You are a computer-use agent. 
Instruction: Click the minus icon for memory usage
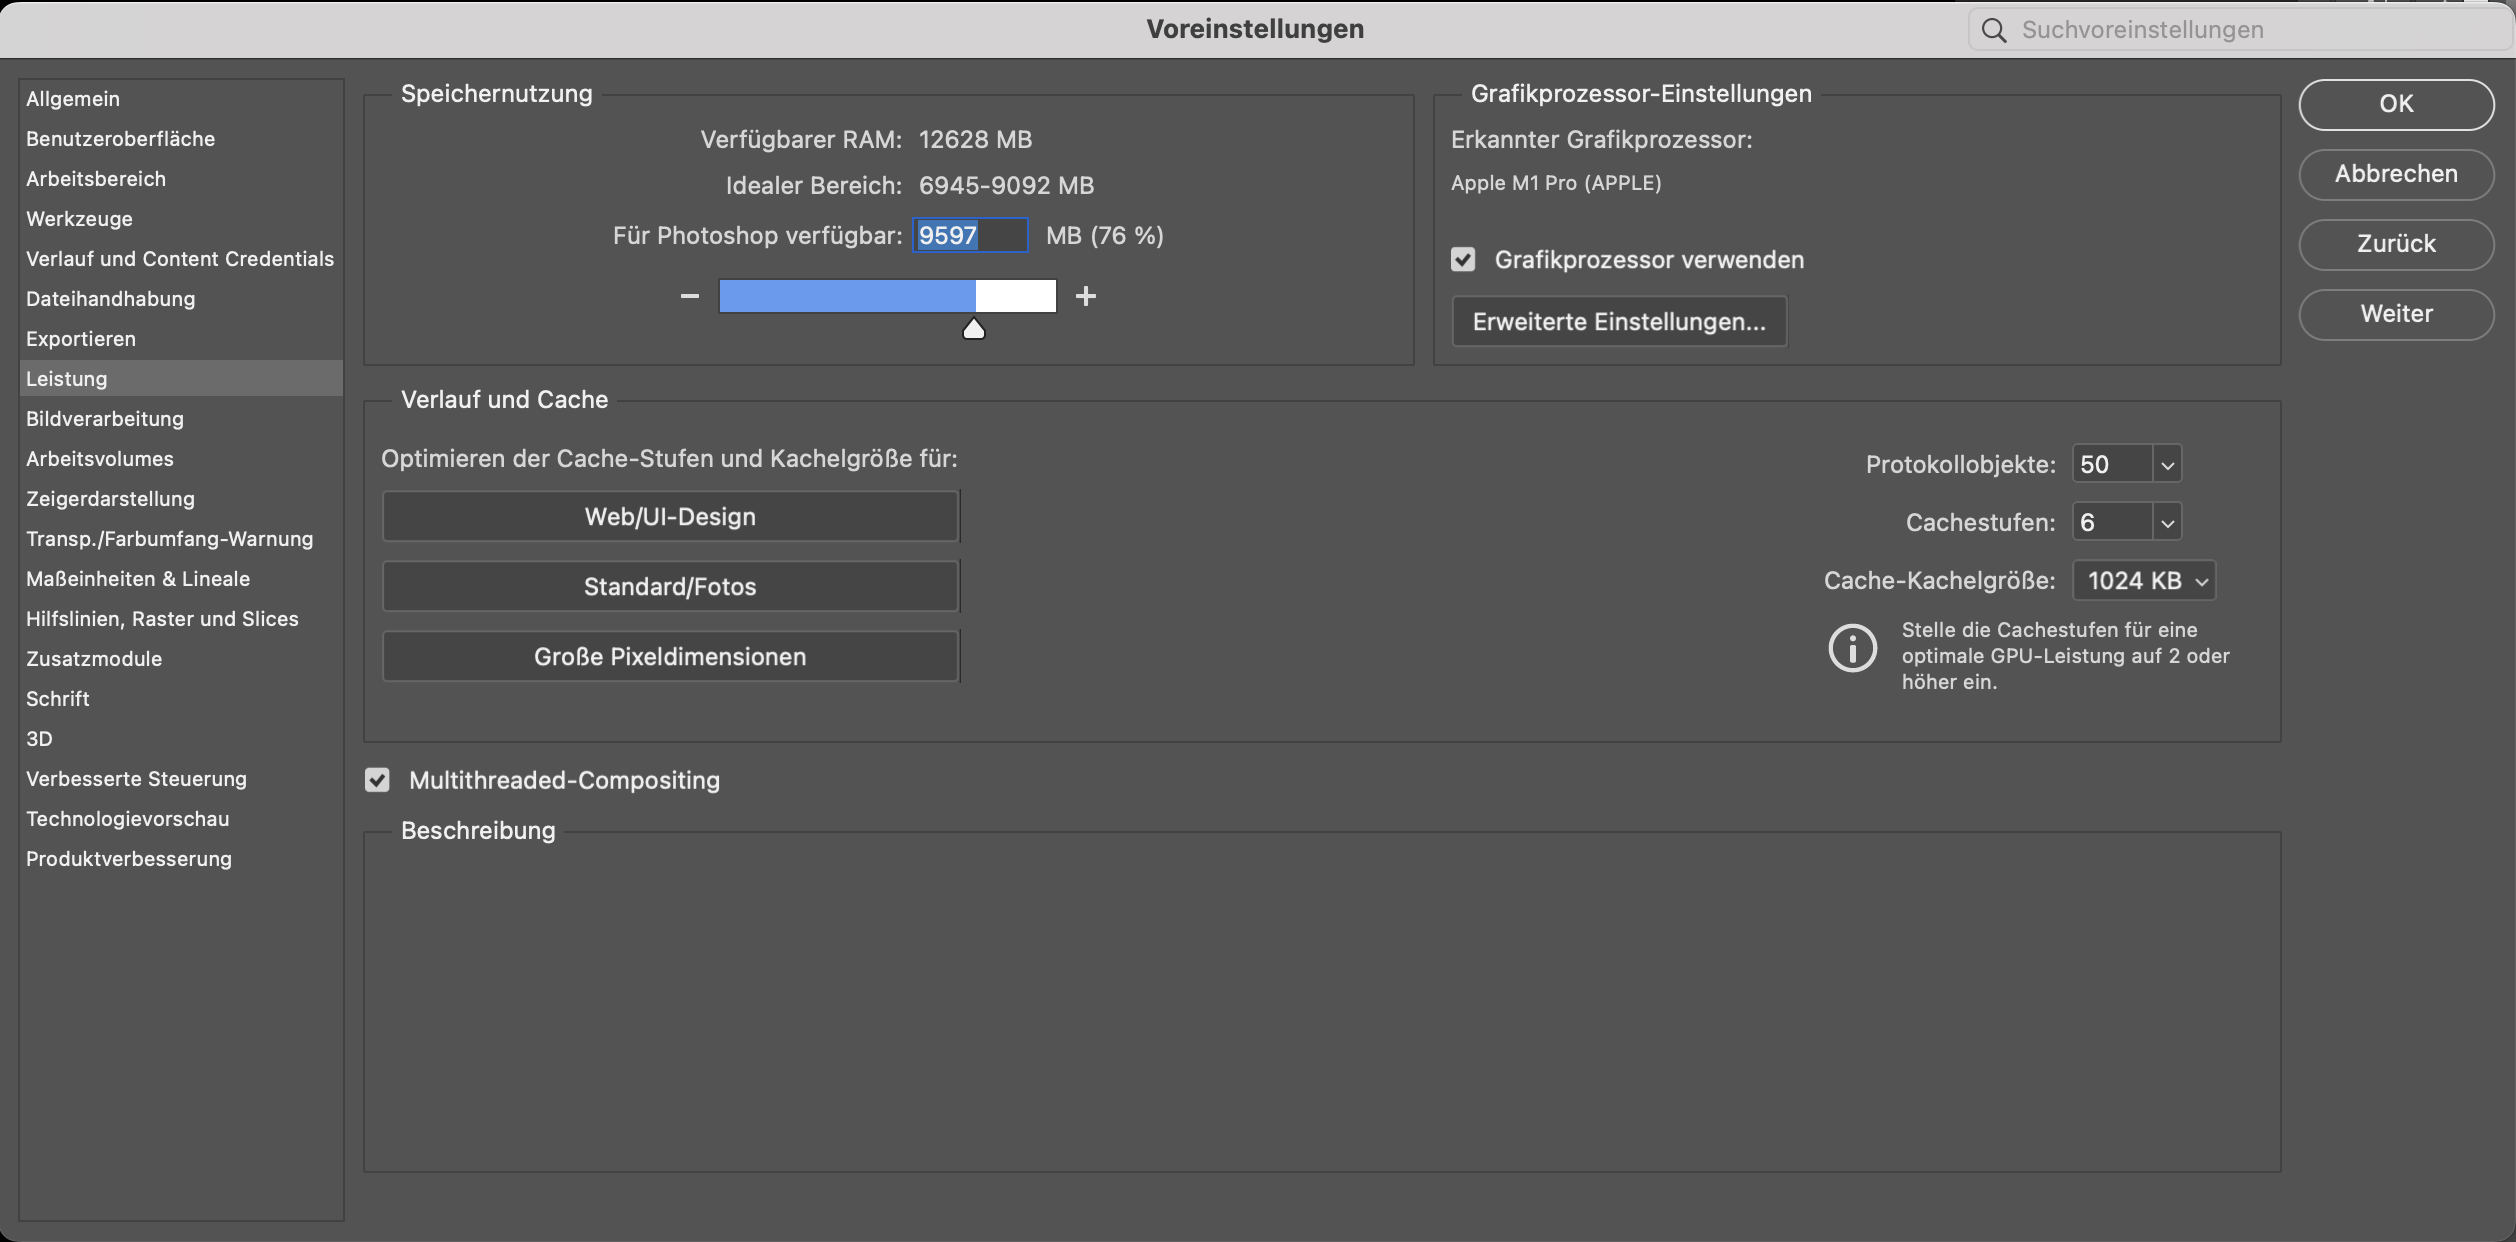pos(690,296)
